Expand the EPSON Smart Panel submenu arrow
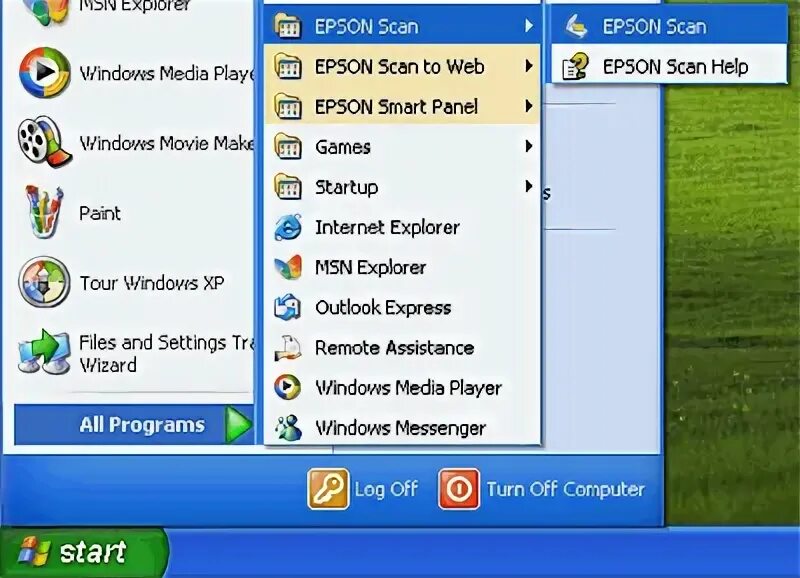The image size is (800, 578). [x=529, y=106]
